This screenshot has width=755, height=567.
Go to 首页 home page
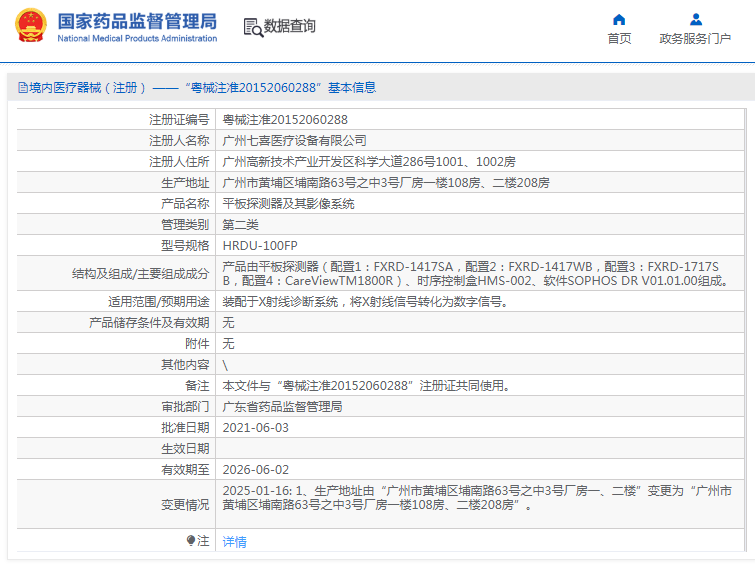tap(619, 39)
